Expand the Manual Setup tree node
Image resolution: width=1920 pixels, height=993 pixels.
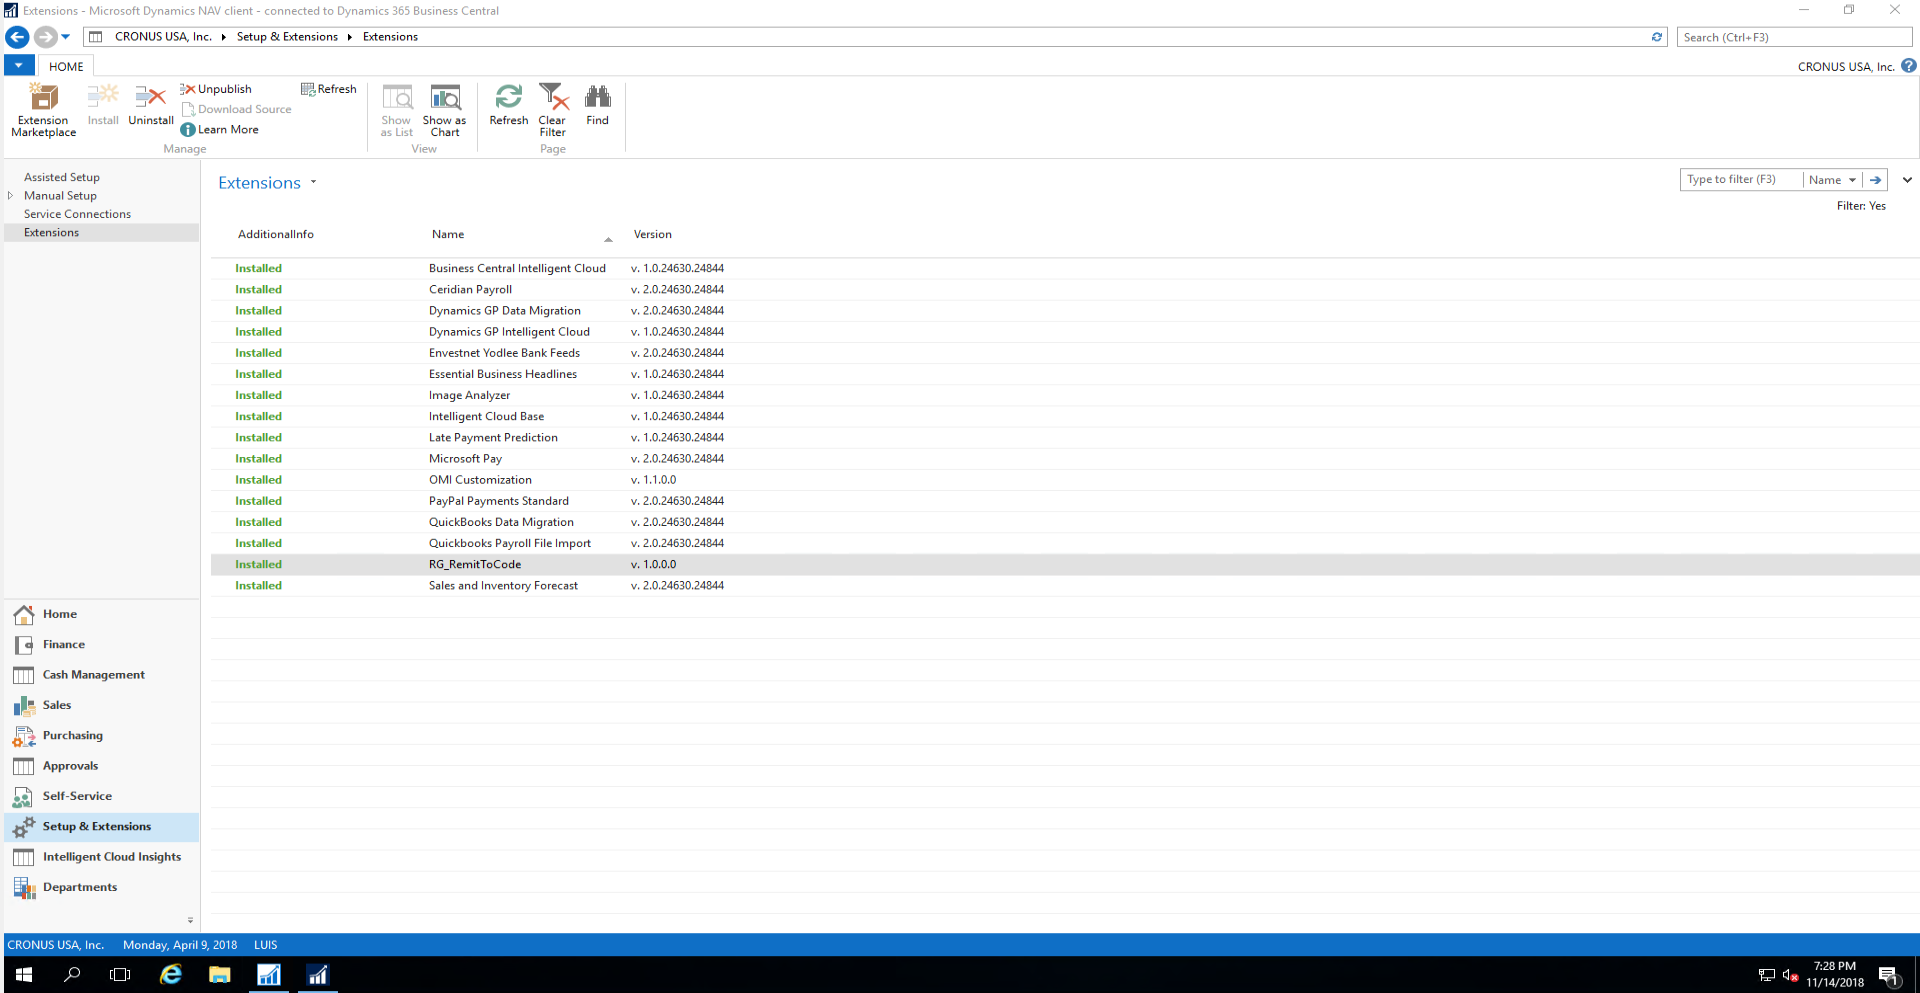click(10, 195)
